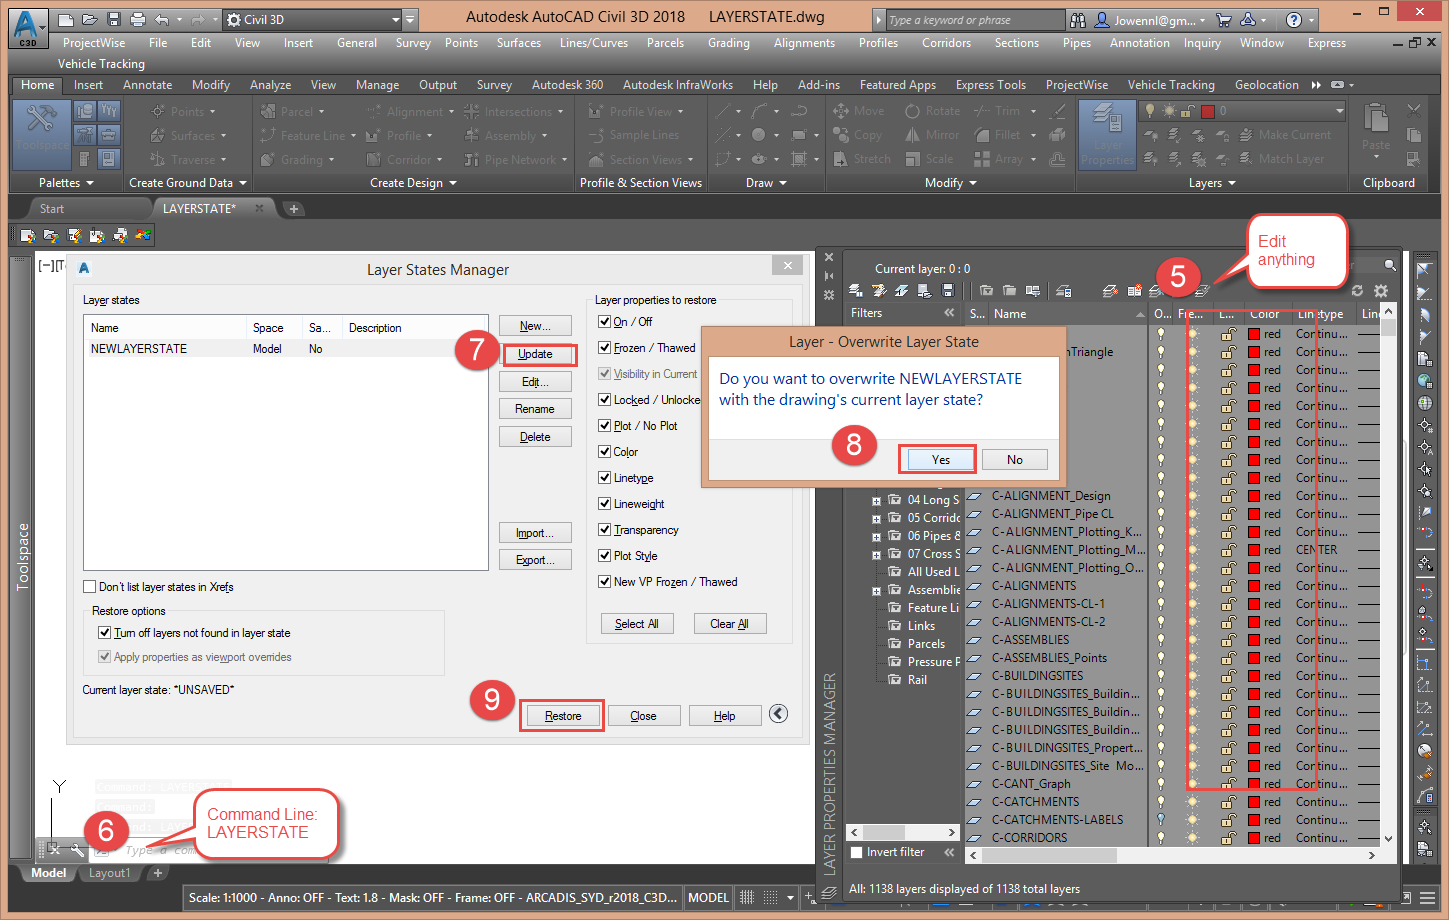This screenshot has height=920, width=1449.
Task: Open the Manage ribbon tab
Action: [x=377, y=85]
